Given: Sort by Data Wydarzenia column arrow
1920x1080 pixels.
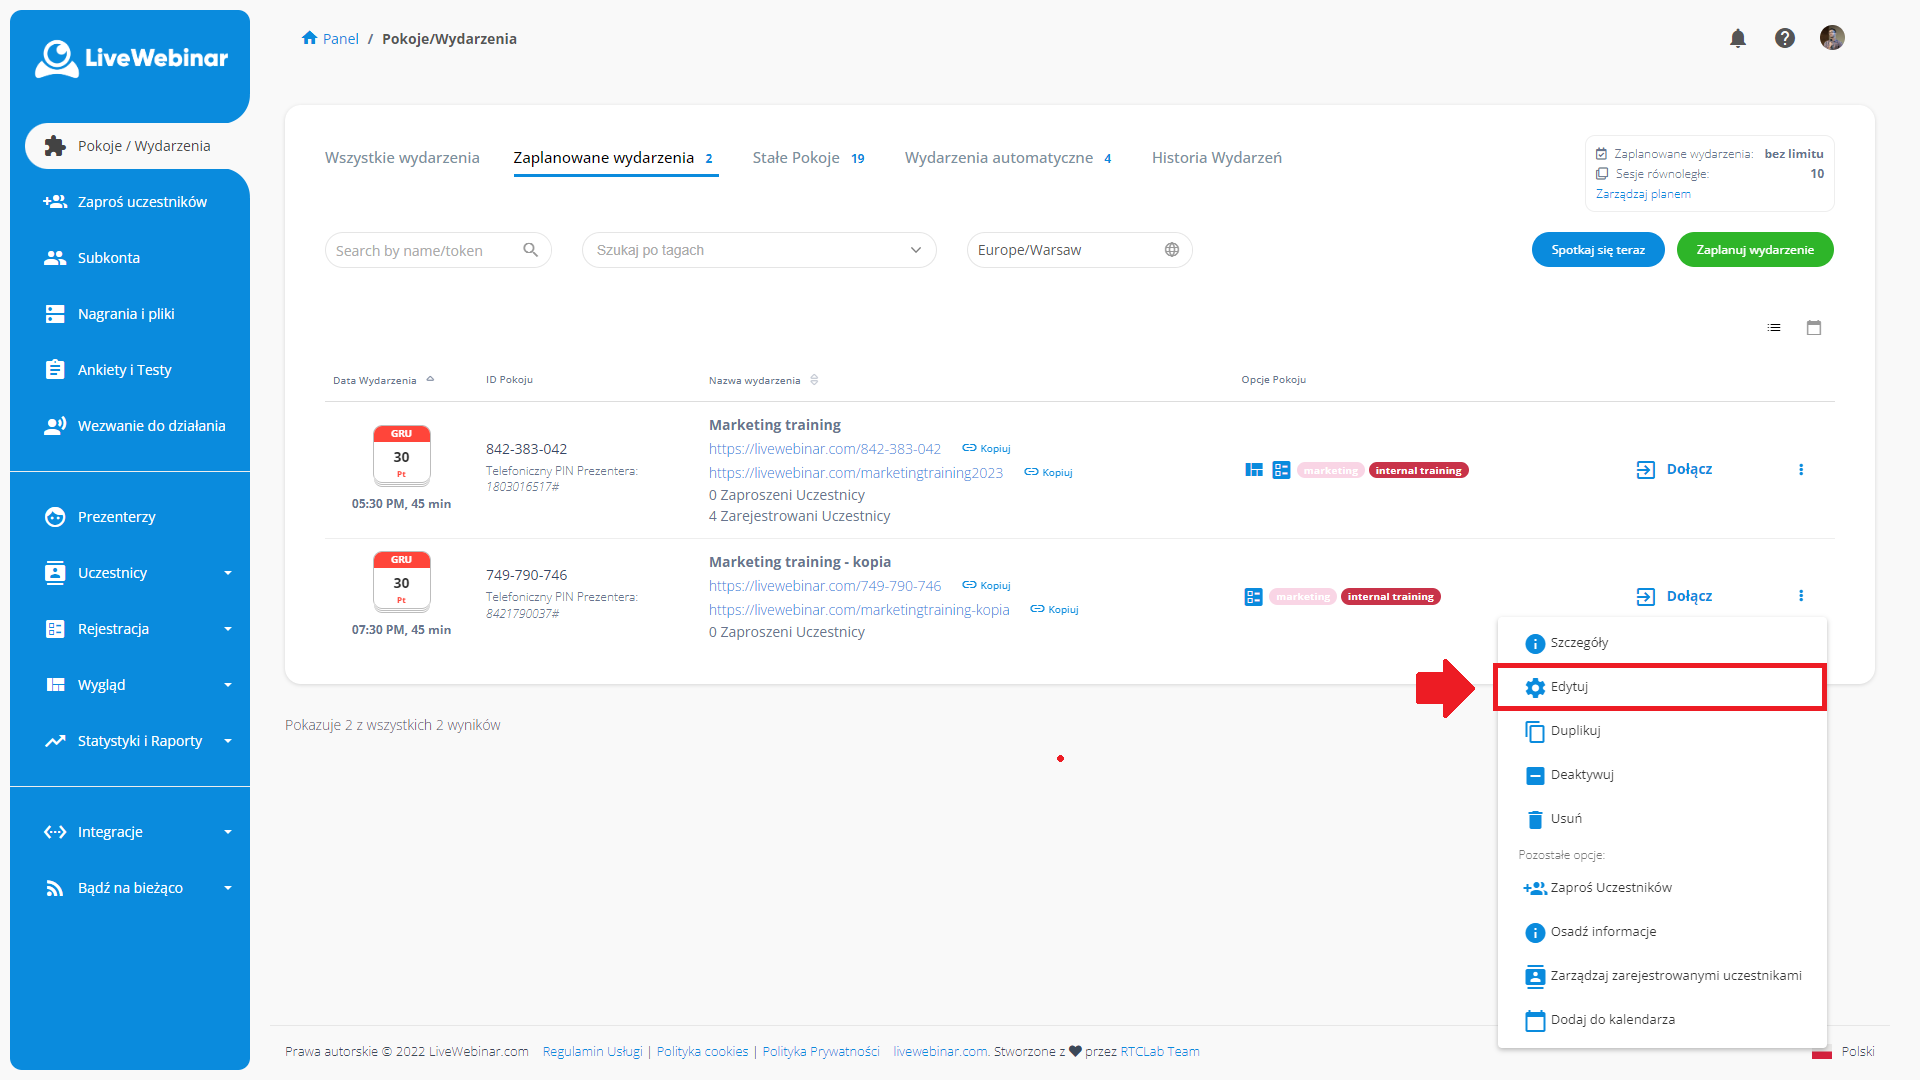Looking at the screenshot, I should [431, 379].
